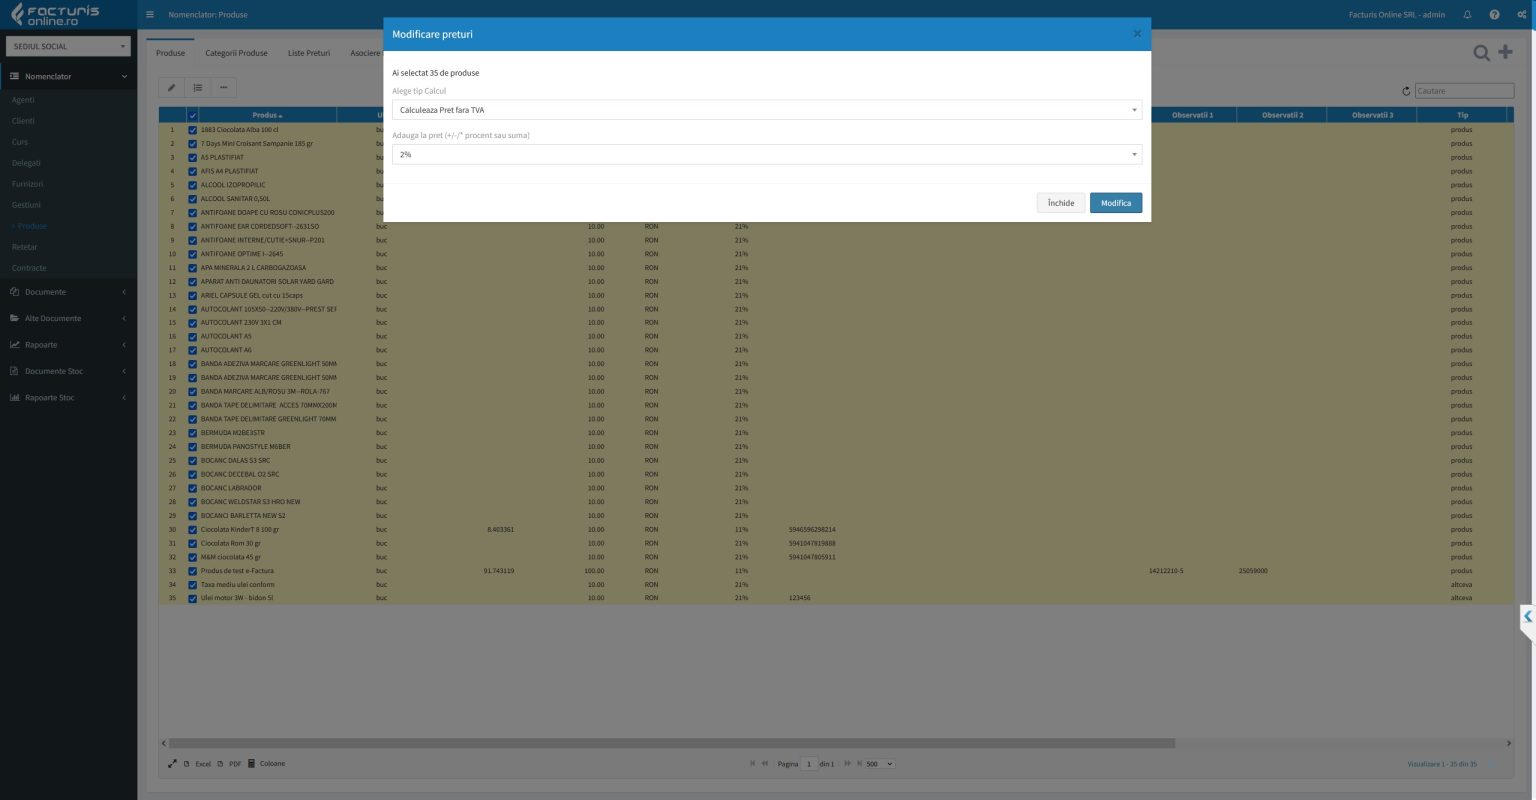Click the refresh icon beside search field
This screenshot has height=800, width=1536.
tap(1405, 91)
